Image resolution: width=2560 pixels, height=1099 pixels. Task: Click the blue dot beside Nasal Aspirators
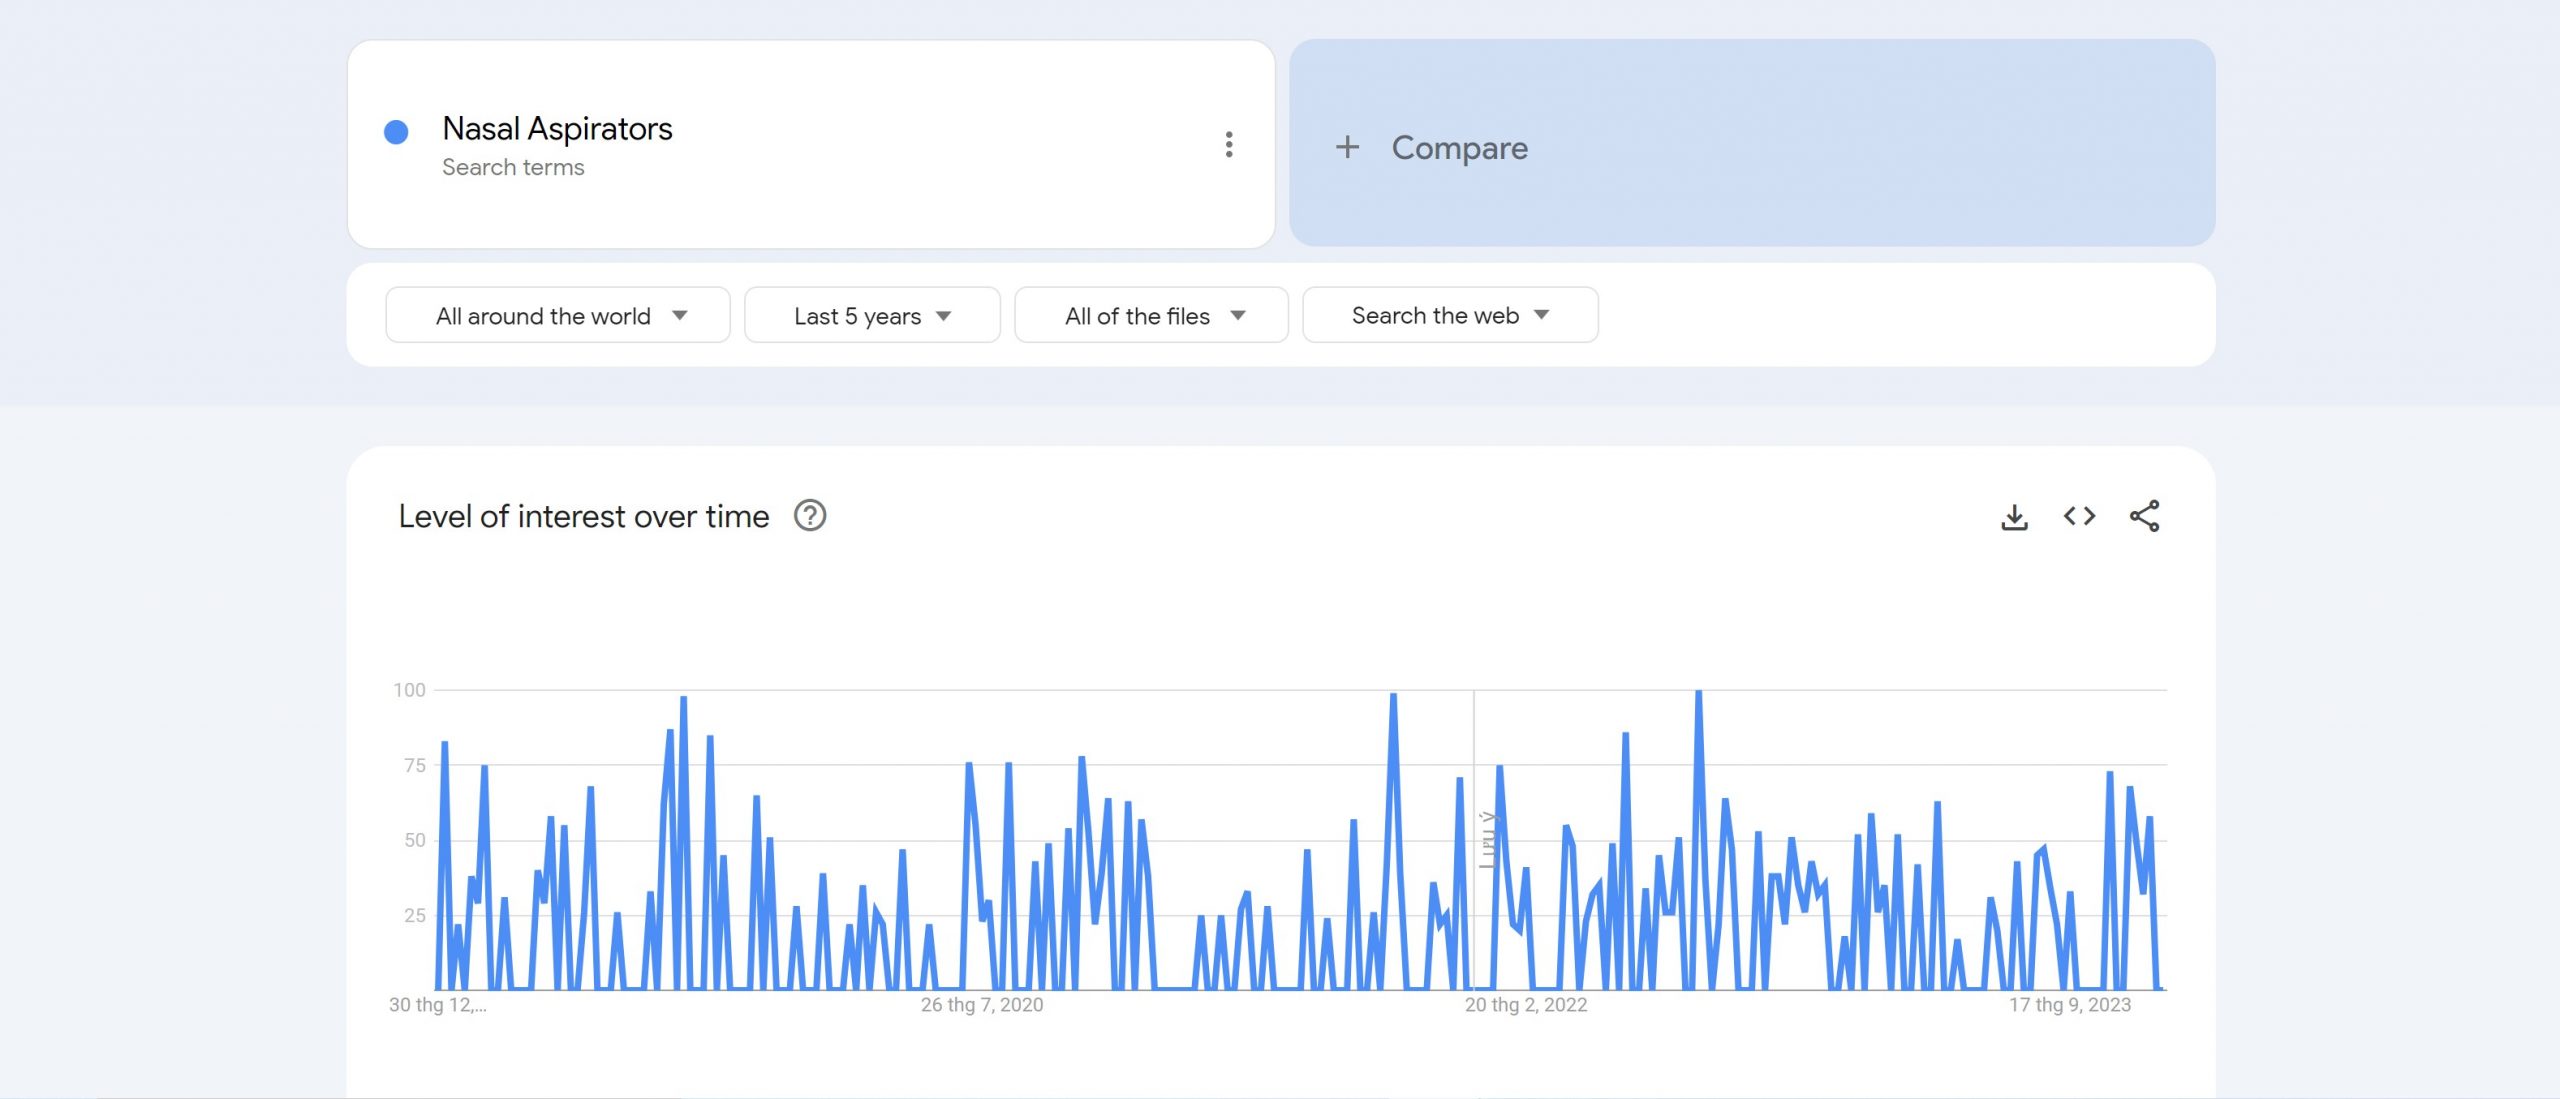pos(396,132)
